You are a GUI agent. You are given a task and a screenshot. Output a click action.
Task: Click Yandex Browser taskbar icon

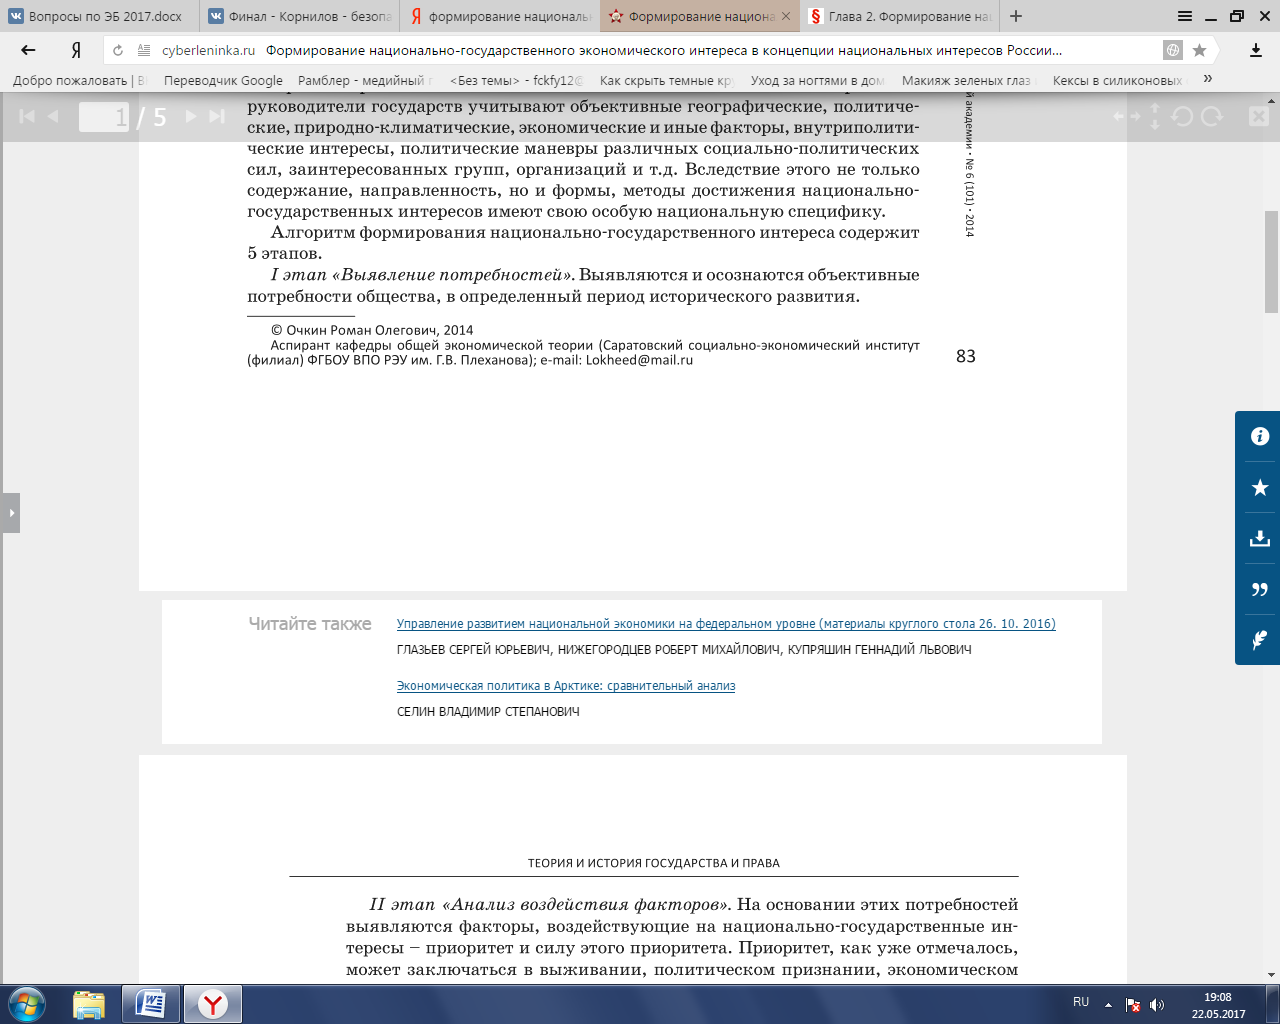[212, 1004]
